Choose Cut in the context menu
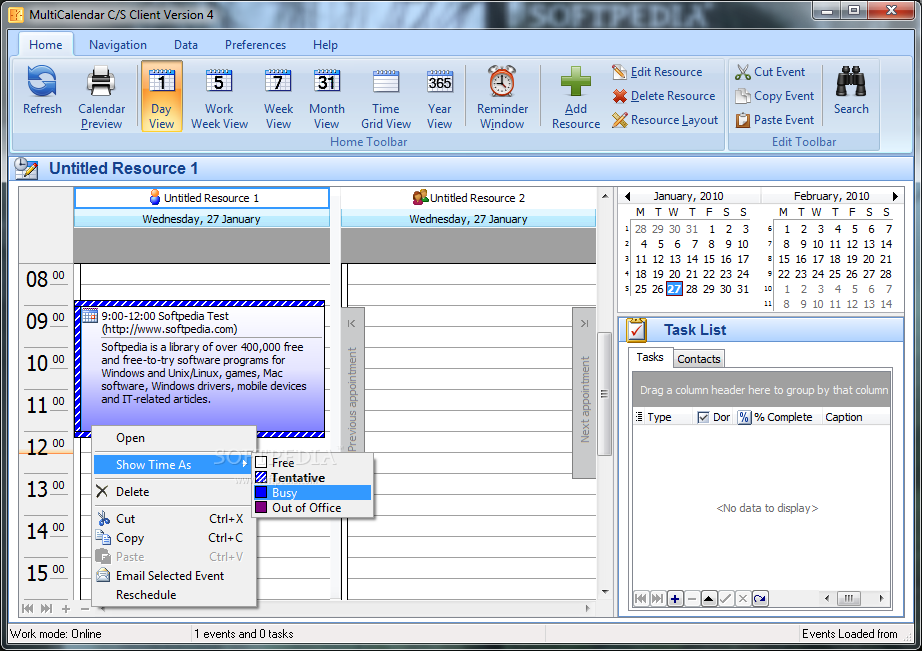 [175, 519]
